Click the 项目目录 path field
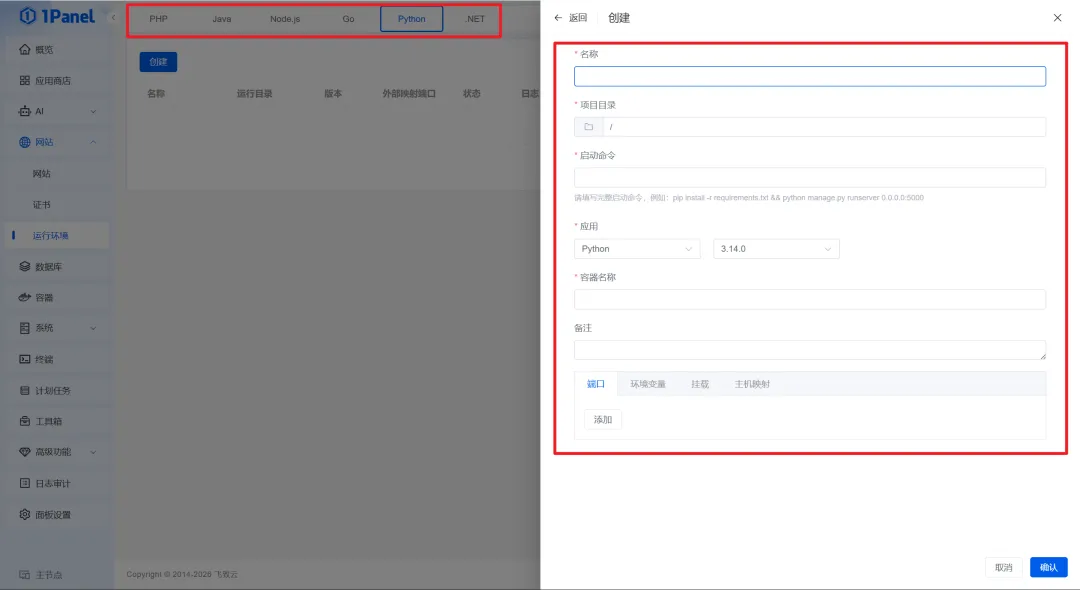1080x590 pixels. click(x=824, y=127)
